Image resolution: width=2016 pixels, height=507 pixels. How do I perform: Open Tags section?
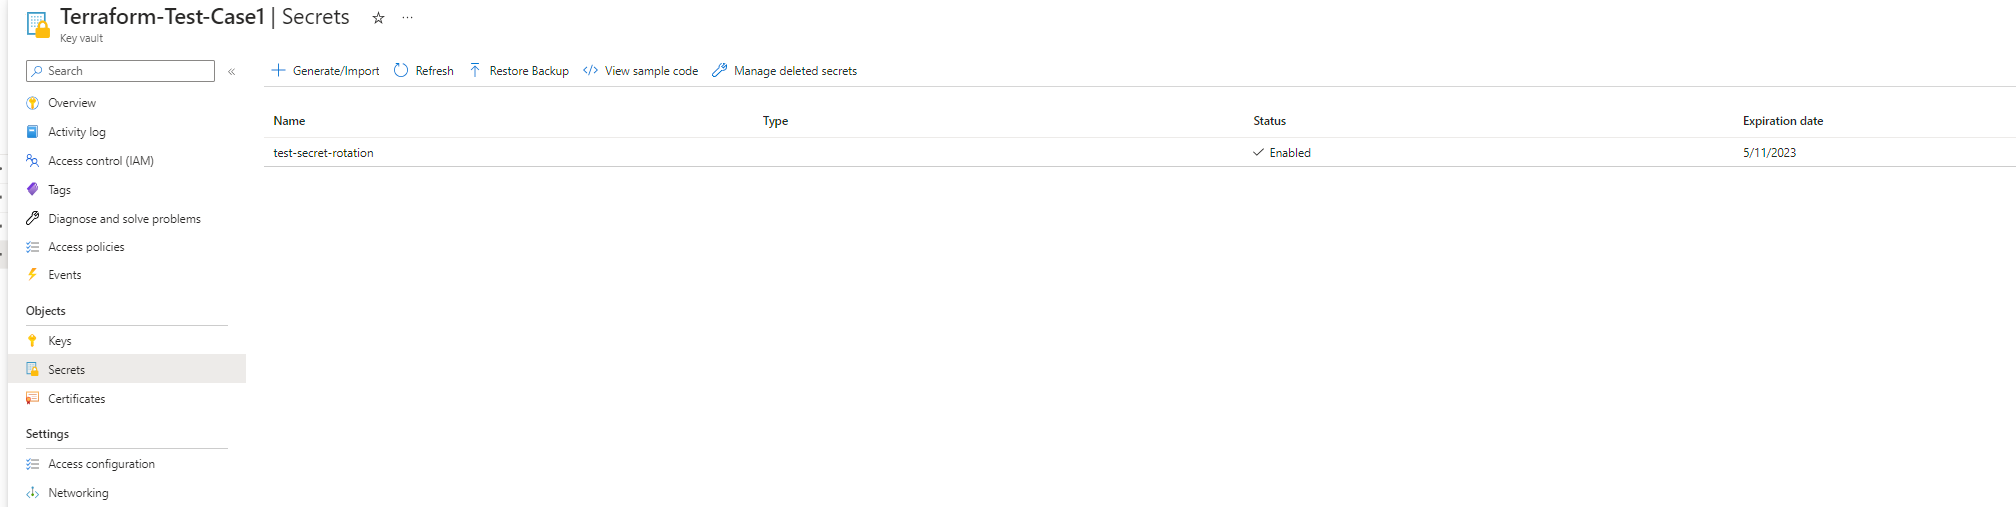click(60, 190)
